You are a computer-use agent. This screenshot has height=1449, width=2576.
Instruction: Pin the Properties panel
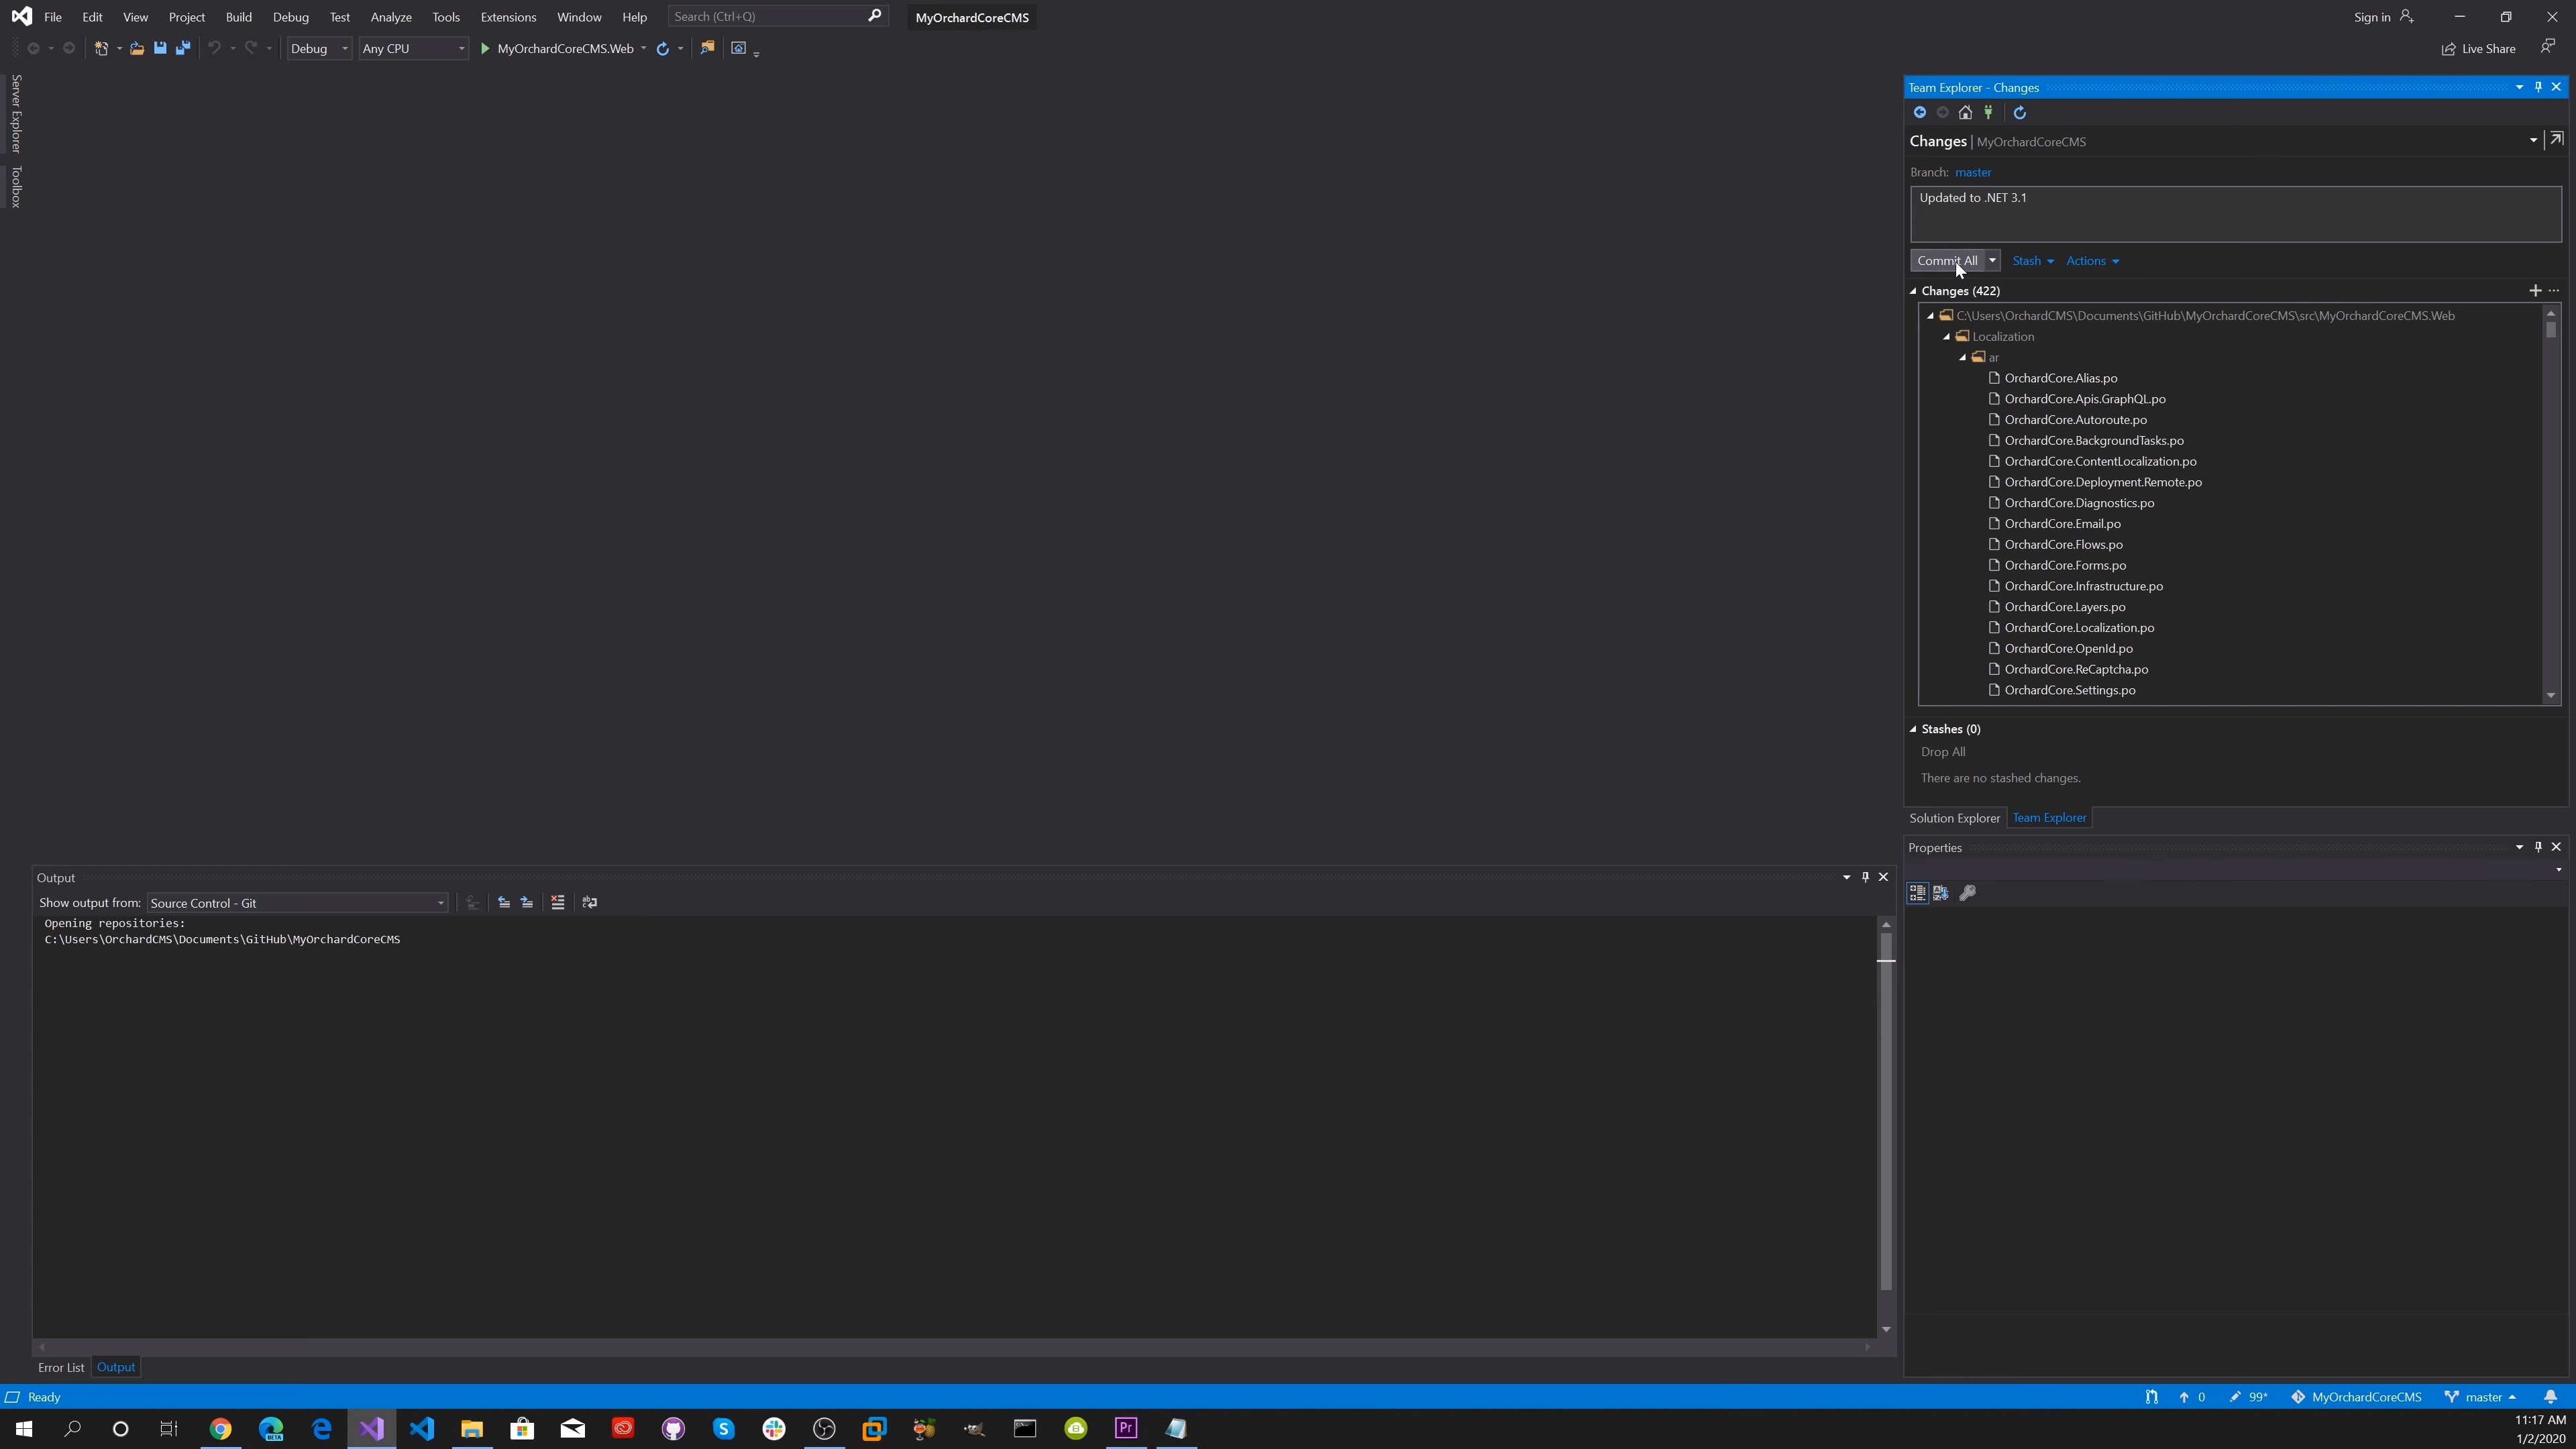(2538, 847)
